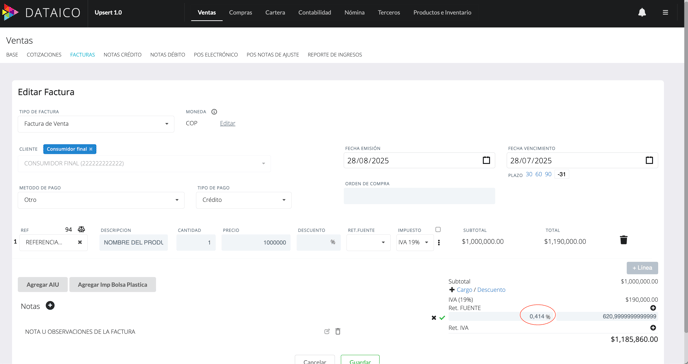Switch to FACTURAS tab
The image size is (688, 364).
click(x=82, y=55)
